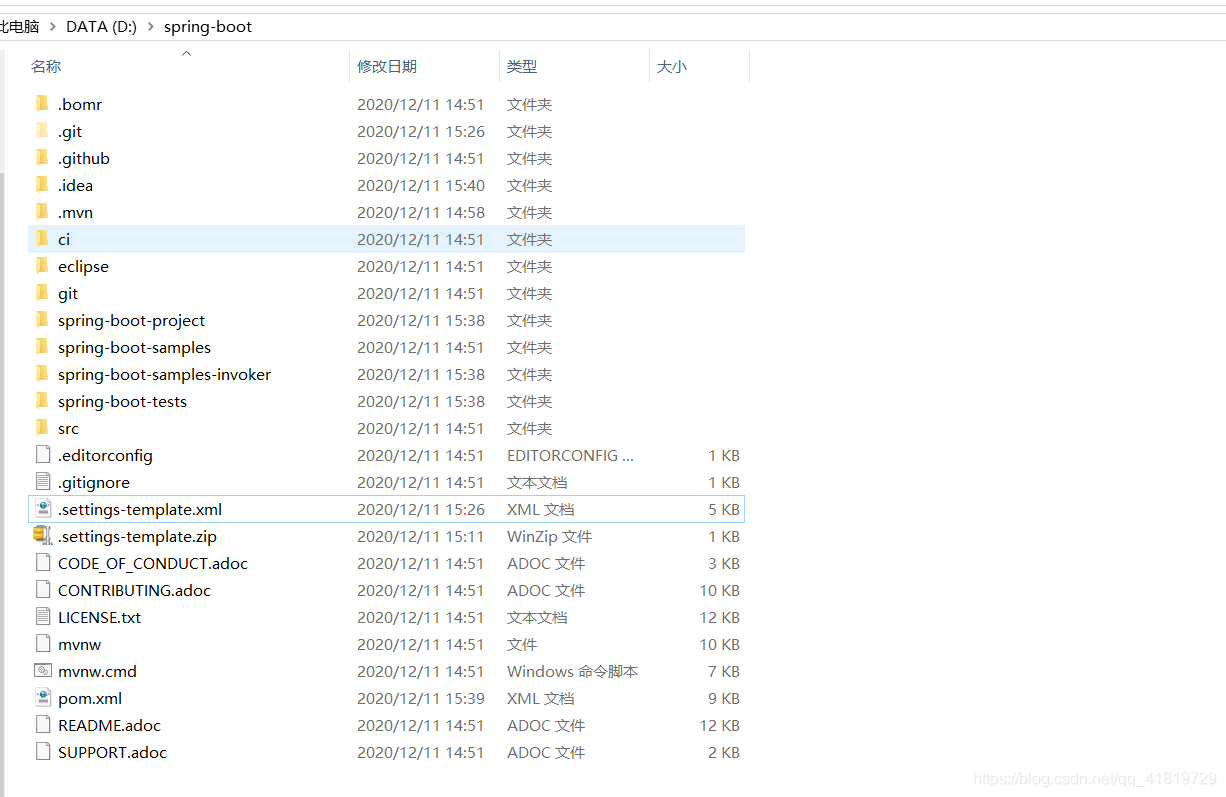Click the spring-boot-samples-invoker folder icon

[42, 374]
